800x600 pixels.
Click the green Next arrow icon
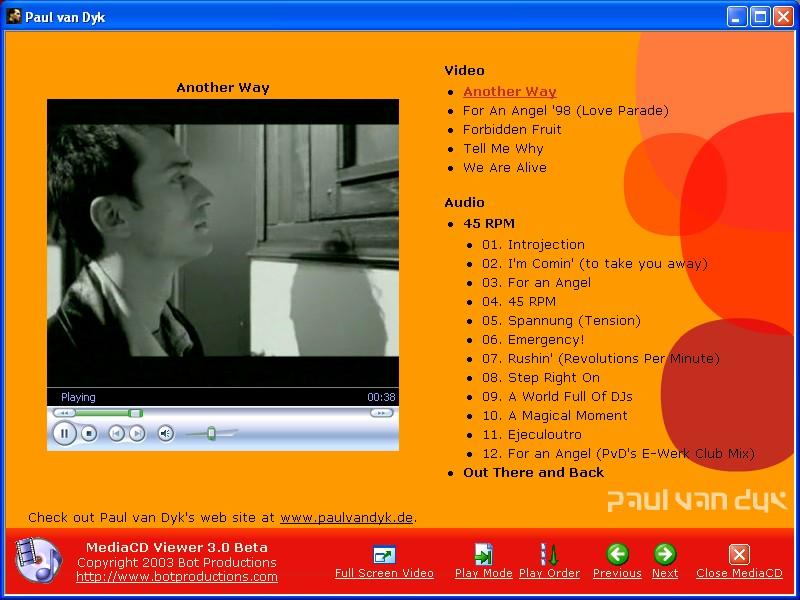coord(665,554)
